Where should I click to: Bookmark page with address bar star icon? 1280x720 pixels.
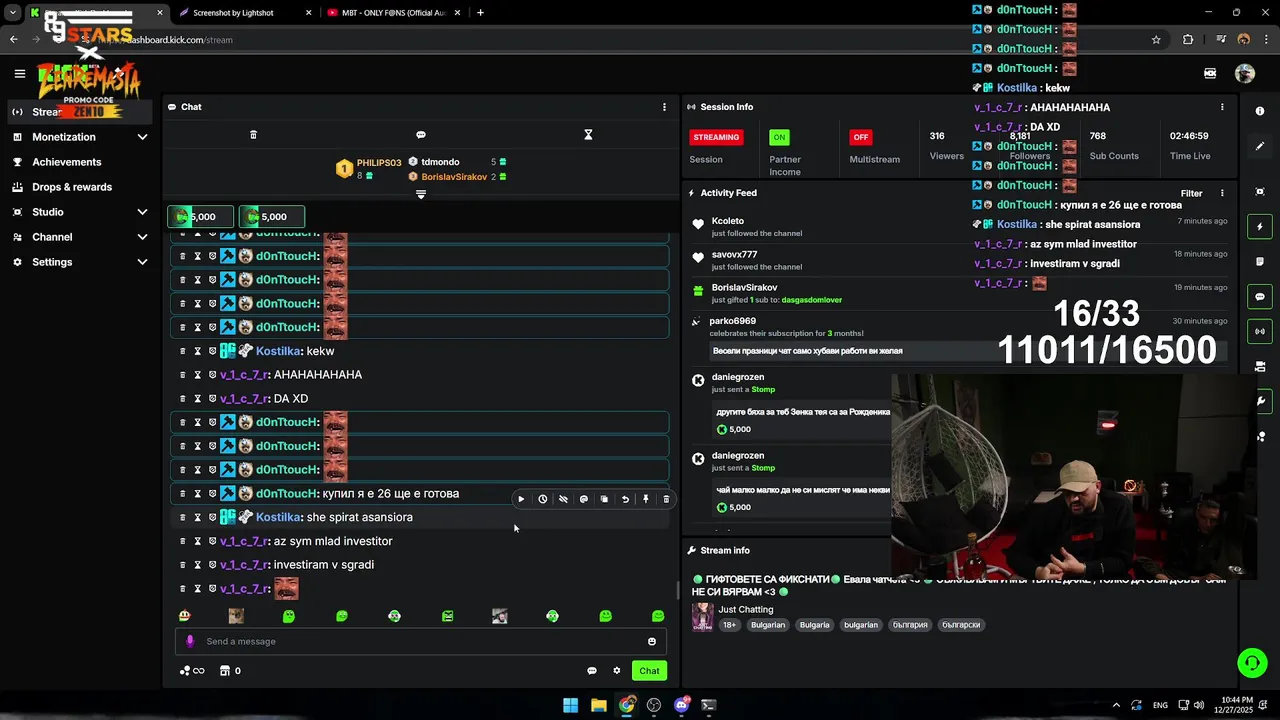pos(1156,40)
